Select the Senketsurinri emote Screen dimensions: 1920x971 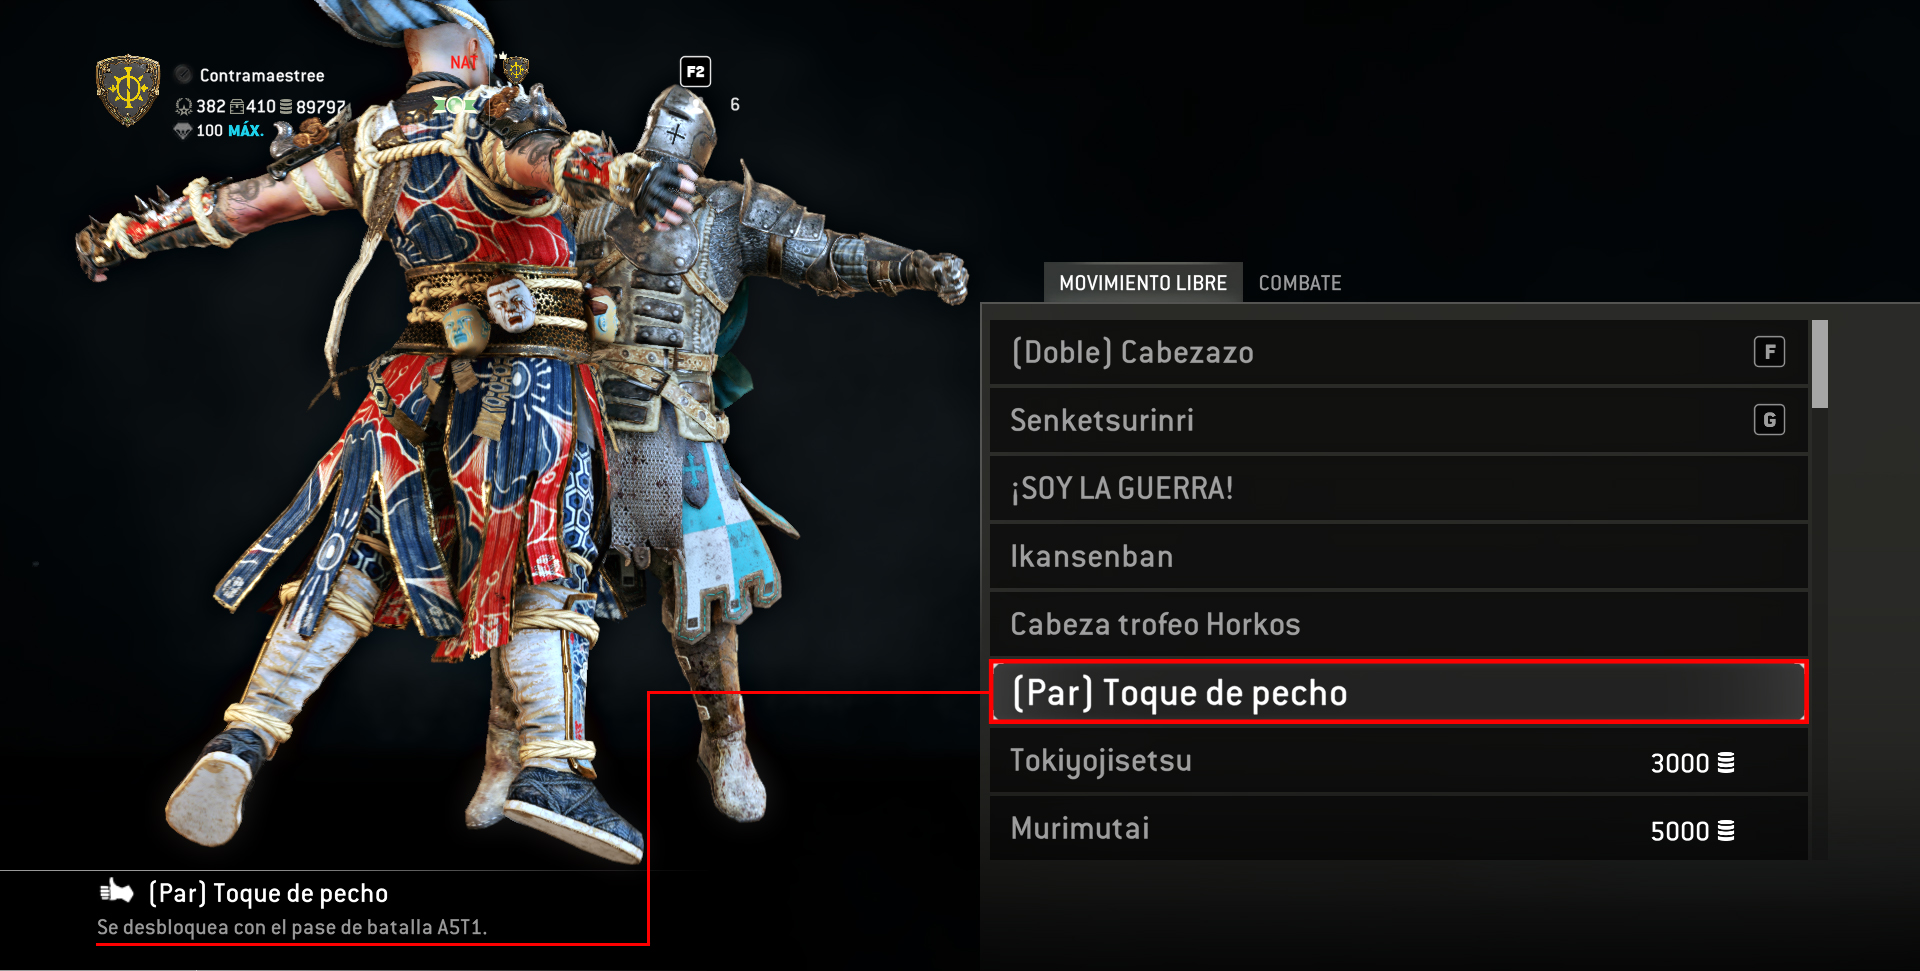(1399, 420)
